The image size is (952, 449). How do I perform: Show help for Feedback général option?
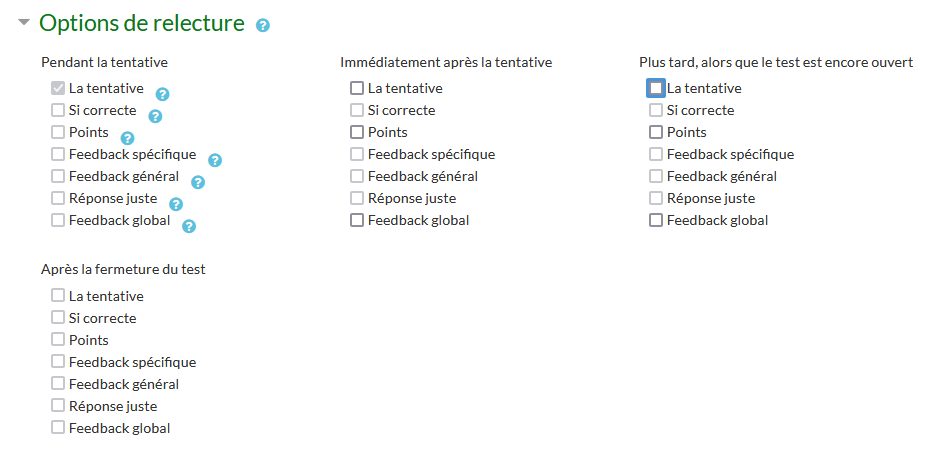click(x=198, y=182)
